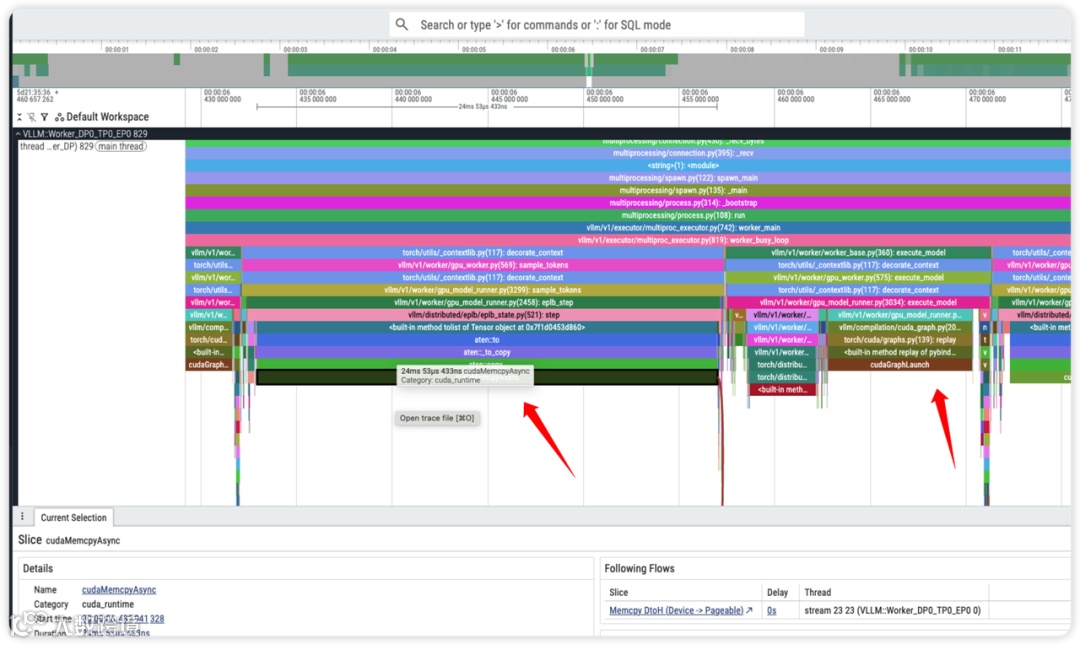Select the worker_main slice
Screen dimensions: 1080x645
[x=627, y=228]
